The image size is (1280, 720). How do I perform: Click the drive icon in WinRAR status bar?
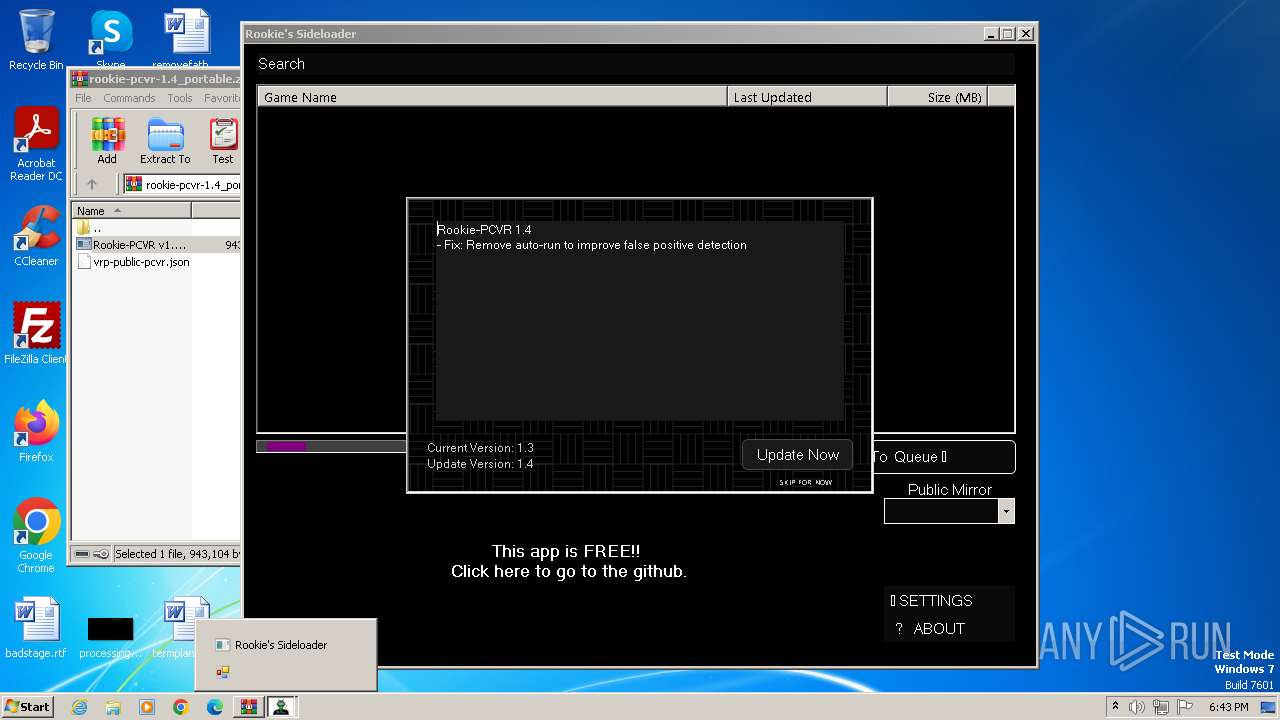coord(84,554)
